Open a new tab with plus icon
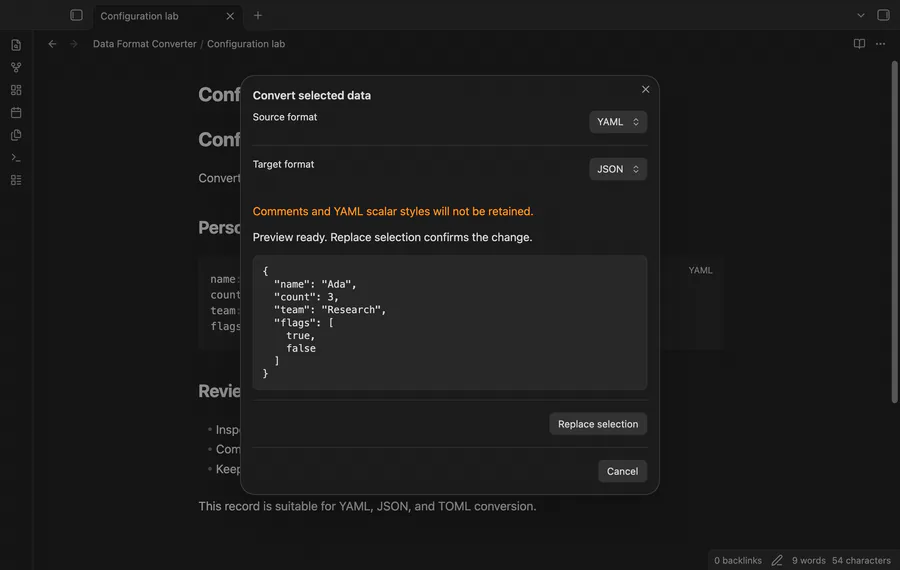 click(258, 15)
